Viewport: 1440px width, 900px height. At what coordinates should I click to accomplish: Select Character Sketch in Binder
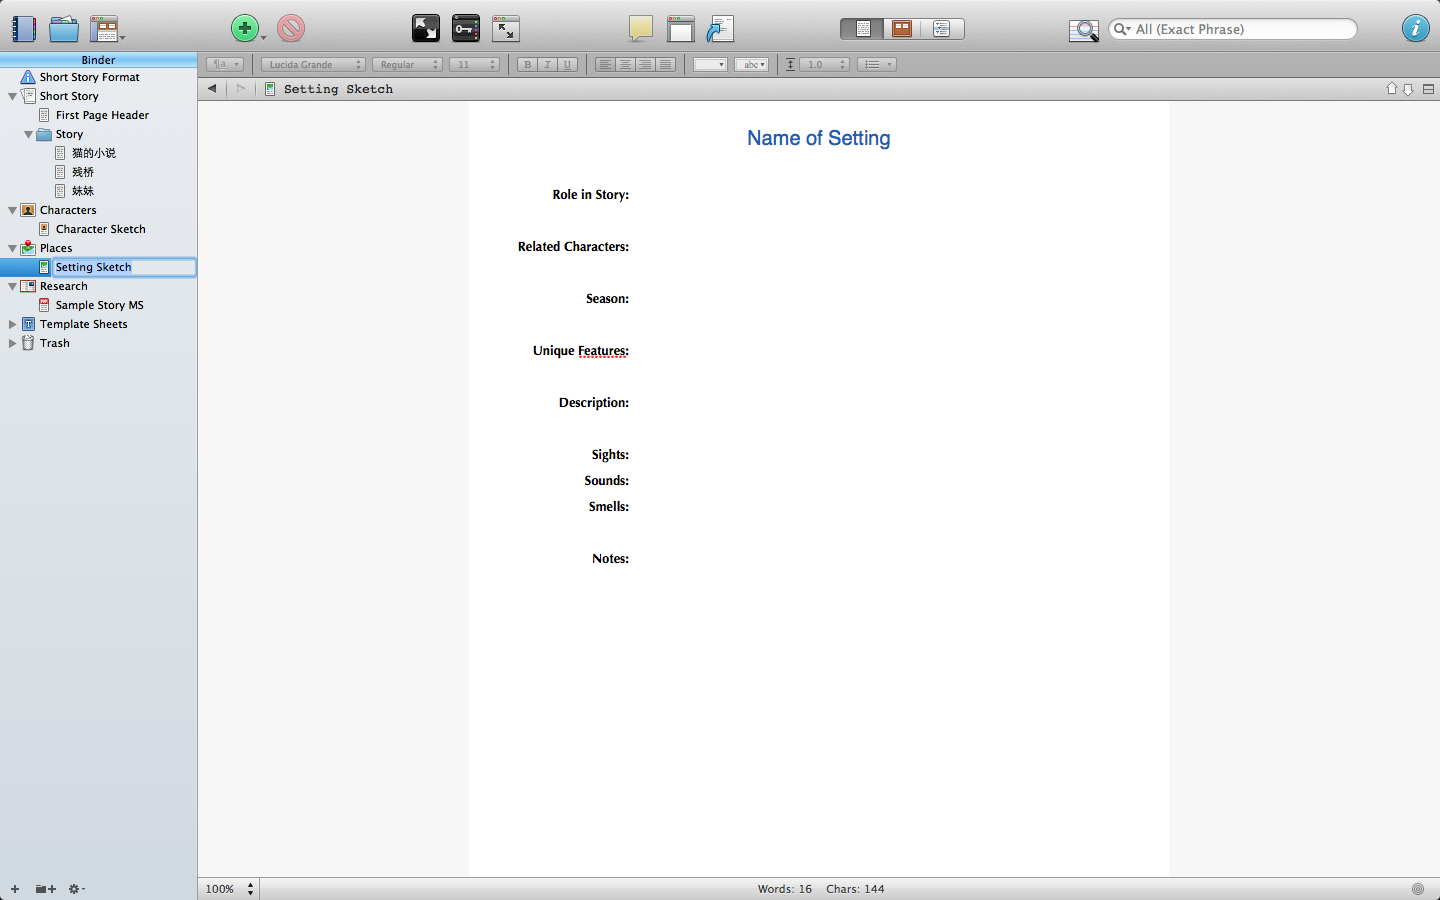(101, 229)
